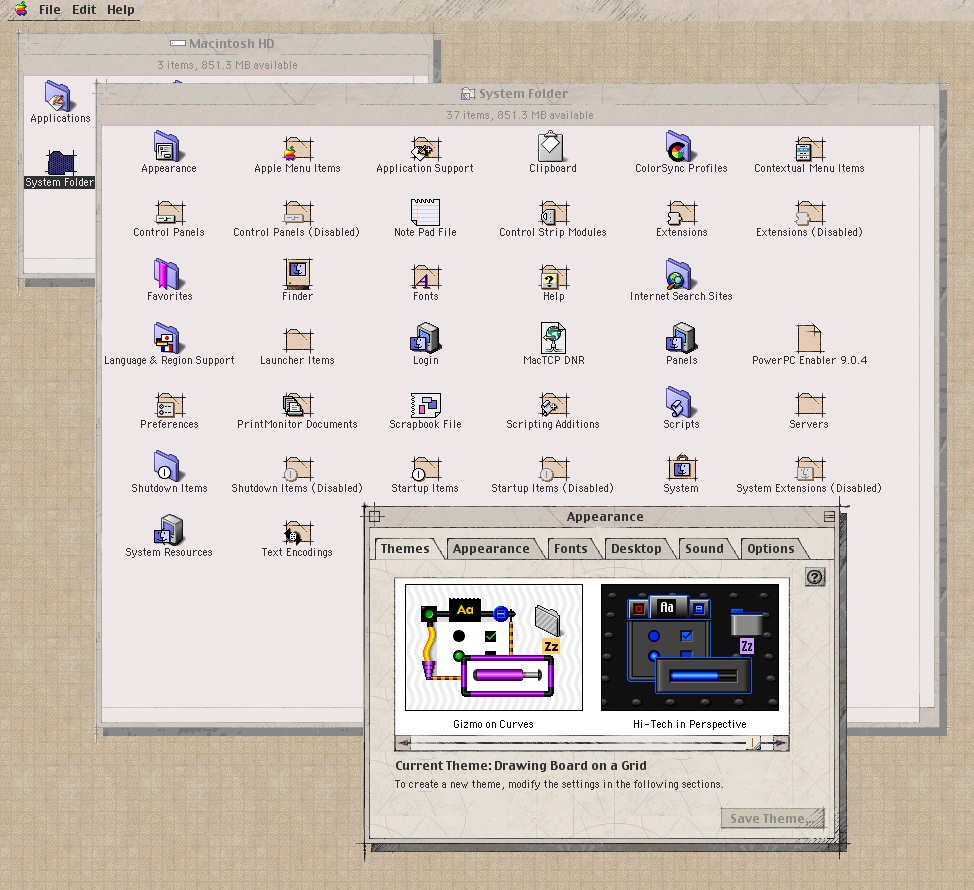Open the Apple Menu Items folder
Viewport: 974px width, 890px height.
click(298, 148)
